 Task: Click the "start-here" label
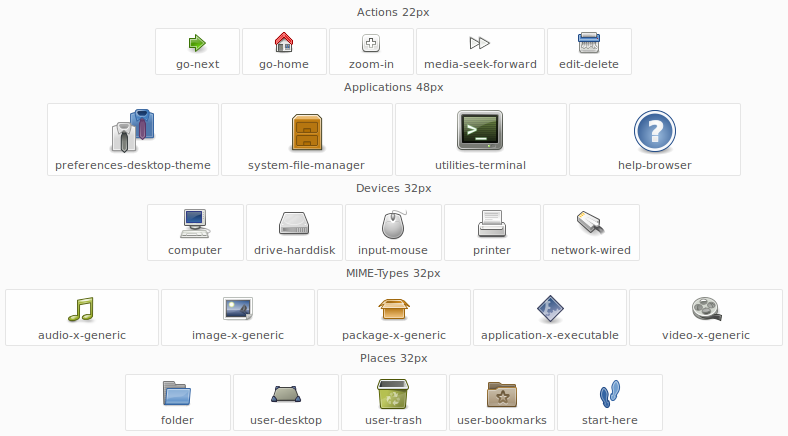[610, 420]
